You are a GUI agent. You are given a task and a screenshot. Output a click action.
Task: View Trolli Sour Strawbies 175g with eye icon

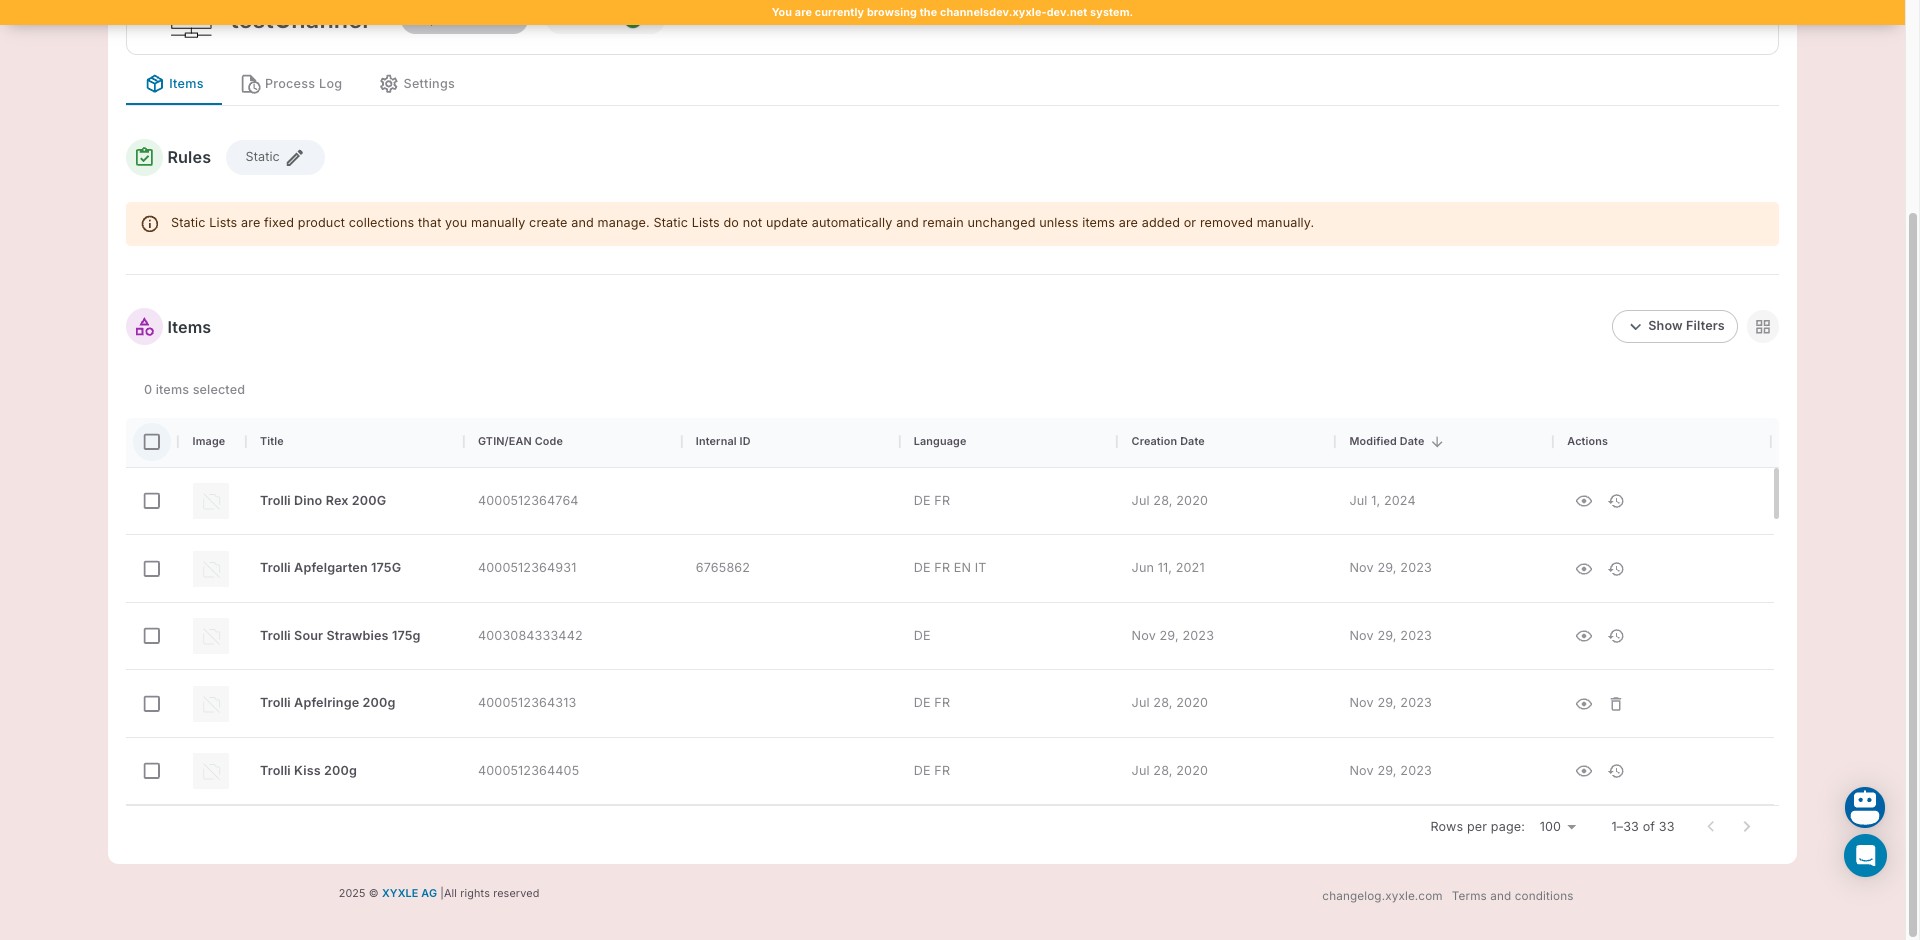1583,636
